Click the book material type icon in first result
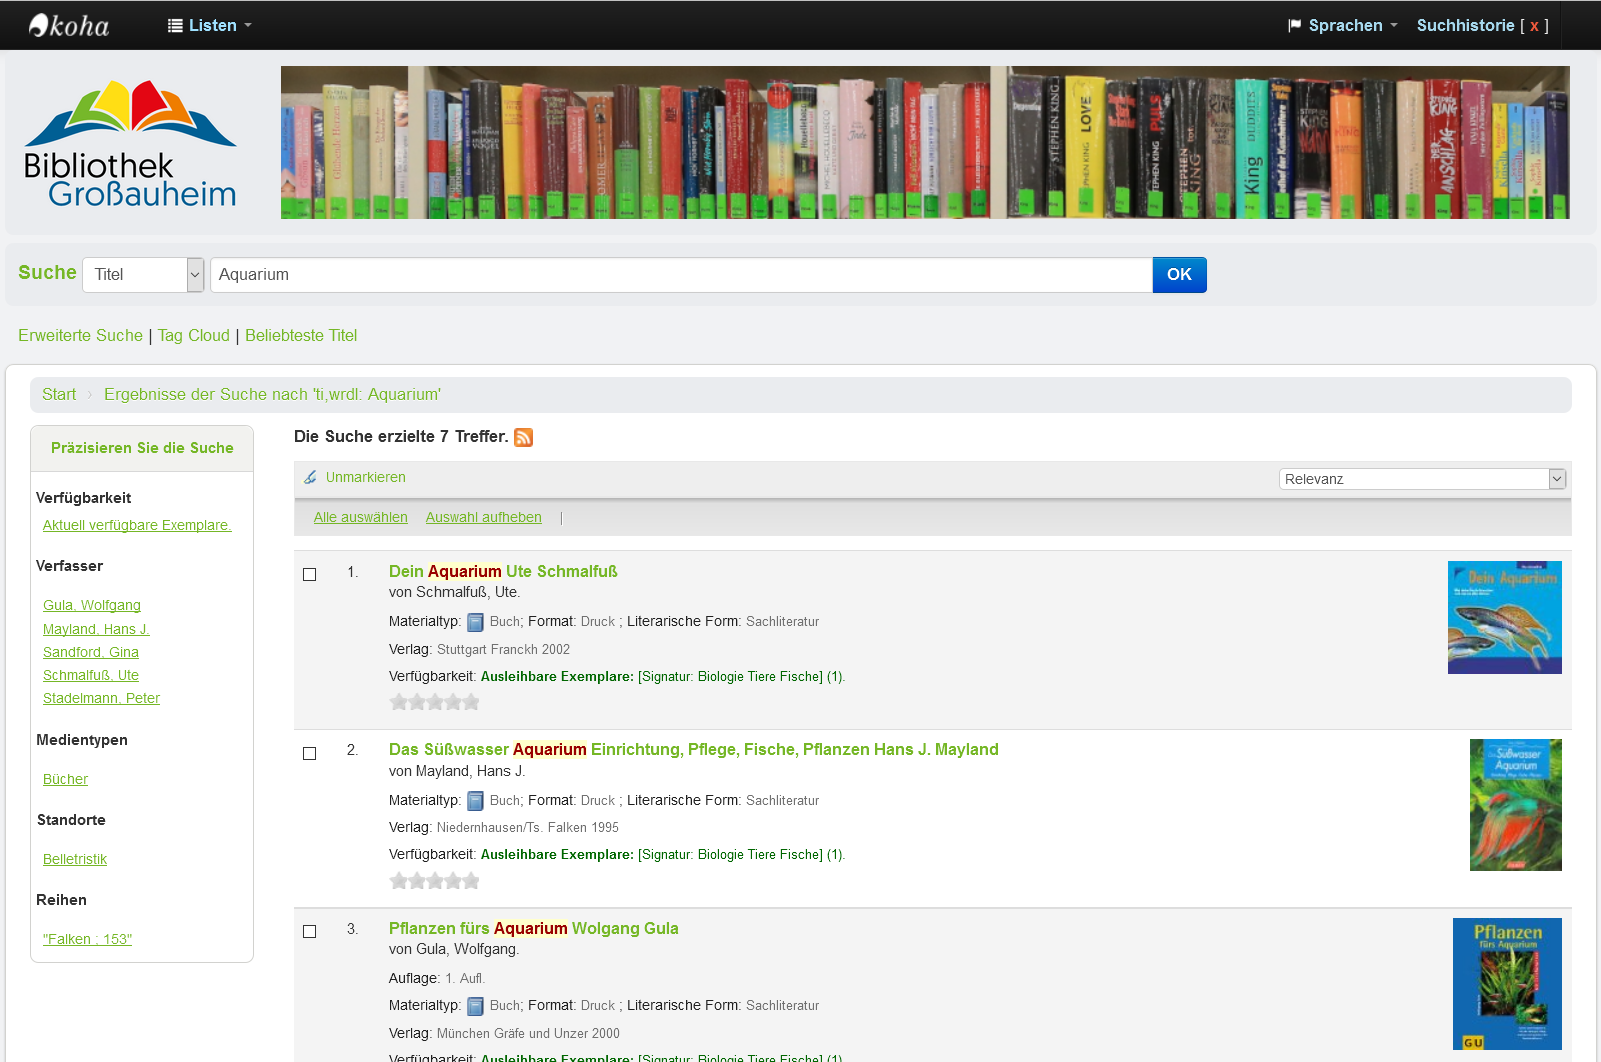This screenshot has width=1601, height=1062. click(x=476, y=622)
